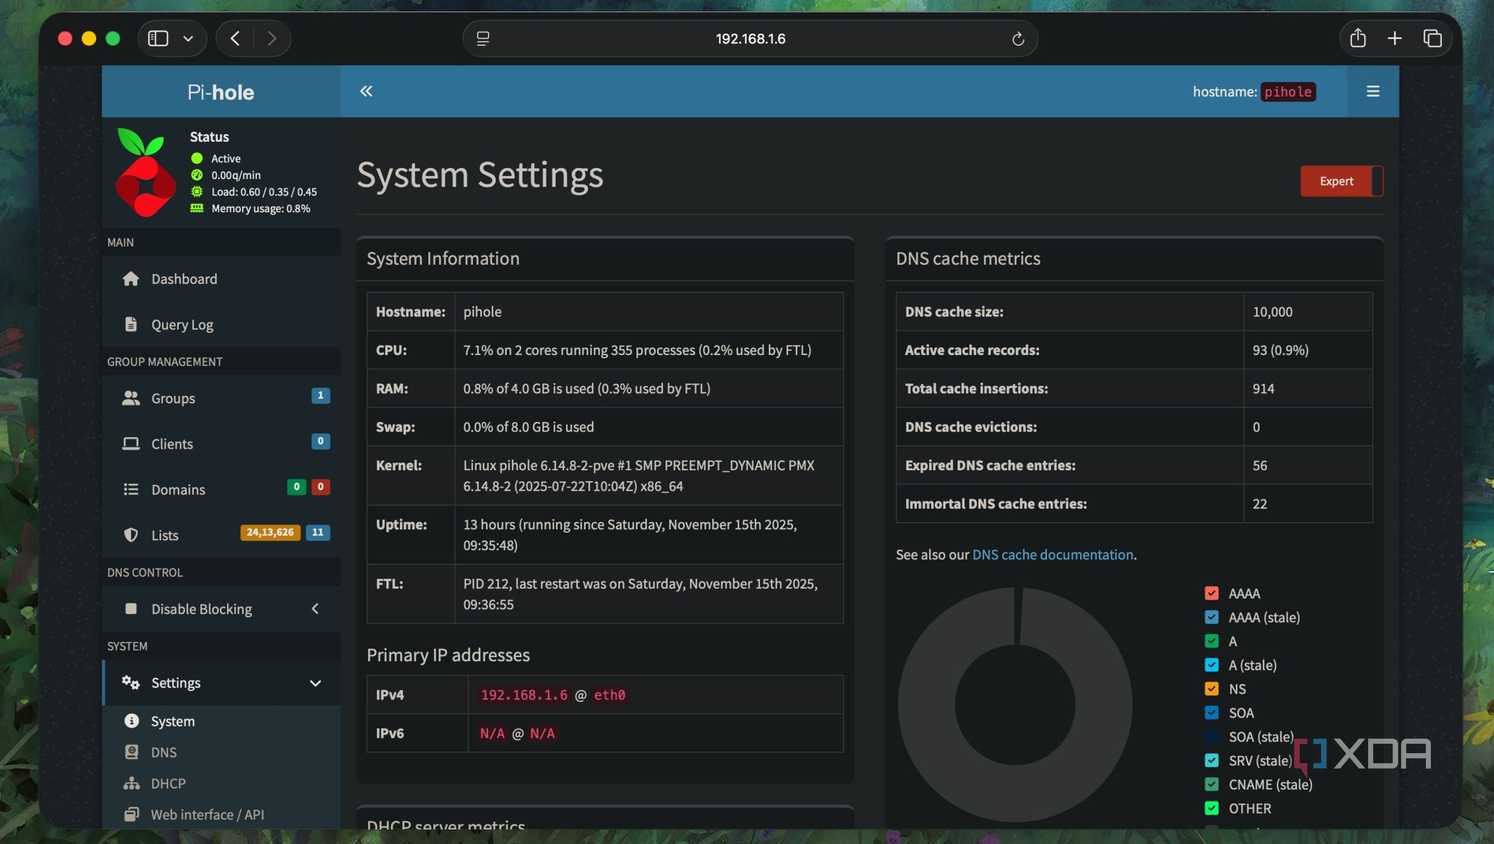The image size is (1494, 844).
Task: Click the Lists shield icon
Action: click(x=131, y=535)
